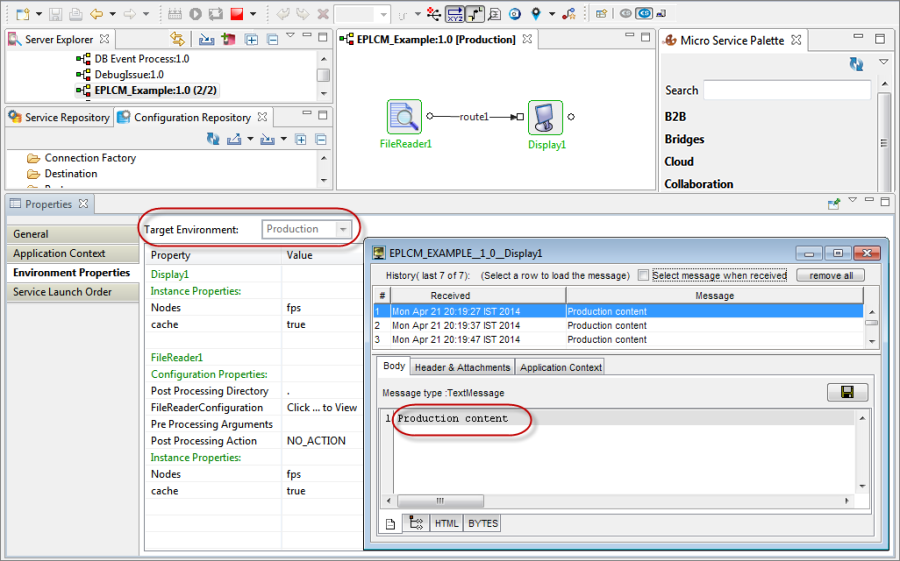900x561 pixels.
Task: Click the FileReader1 component icon
Action: [x=404, y=117]
